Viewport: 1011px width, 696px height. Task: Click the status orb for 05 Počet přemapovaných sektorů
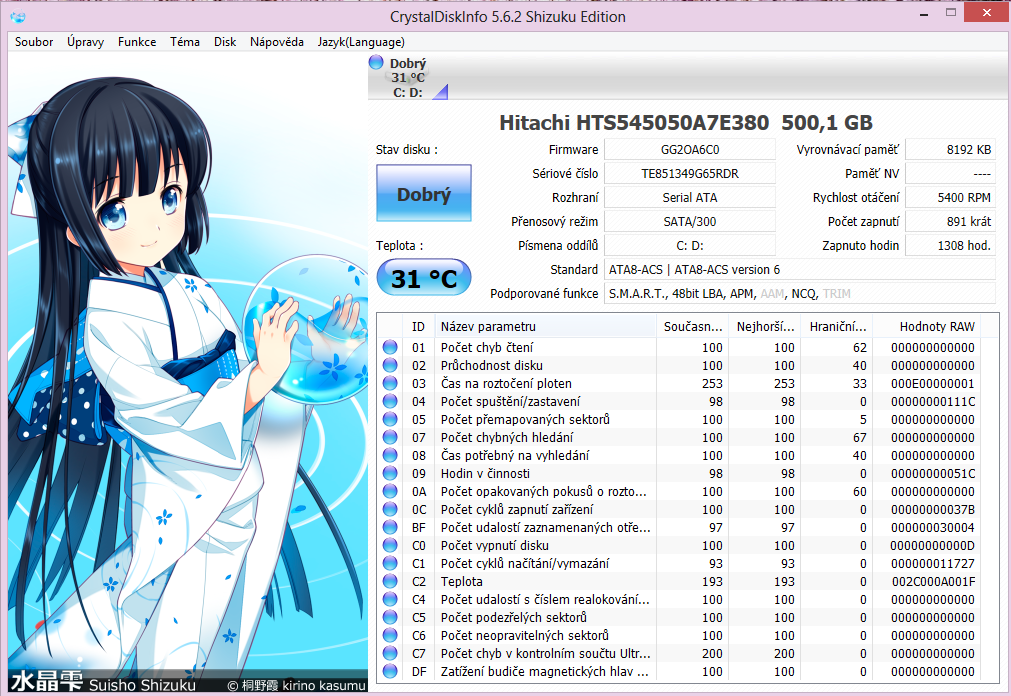click(390, 419)
